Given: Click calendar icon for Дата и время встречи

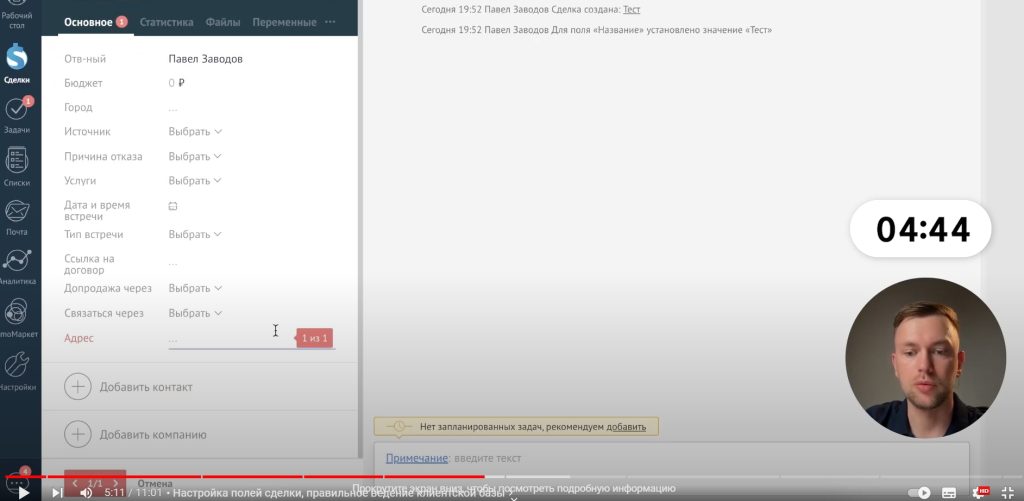Looking at the screenshot, I should click(x=173, y=206).
